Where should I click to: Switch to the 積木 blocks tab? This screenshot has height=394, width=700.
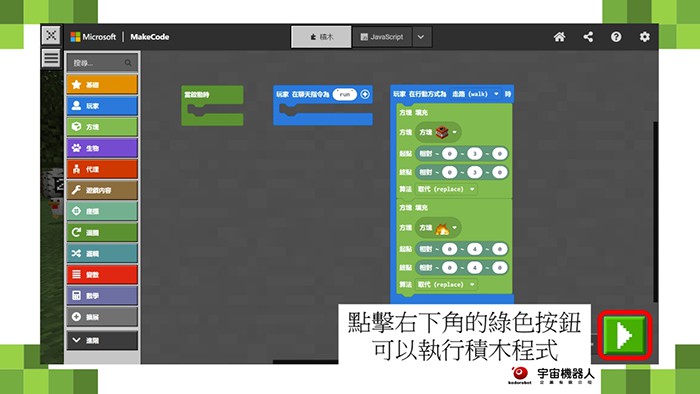tap(321, 37)
